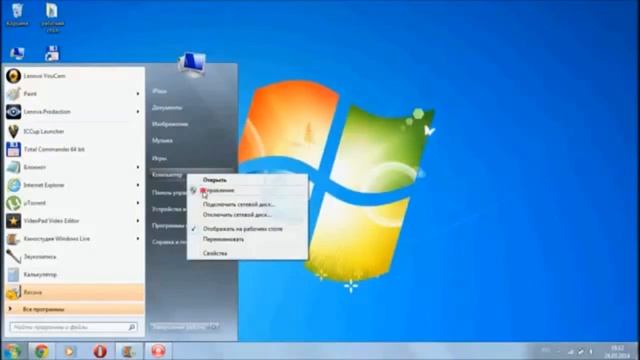
Task: Open Киностудия Windows Live
Action: click(74, 239)
